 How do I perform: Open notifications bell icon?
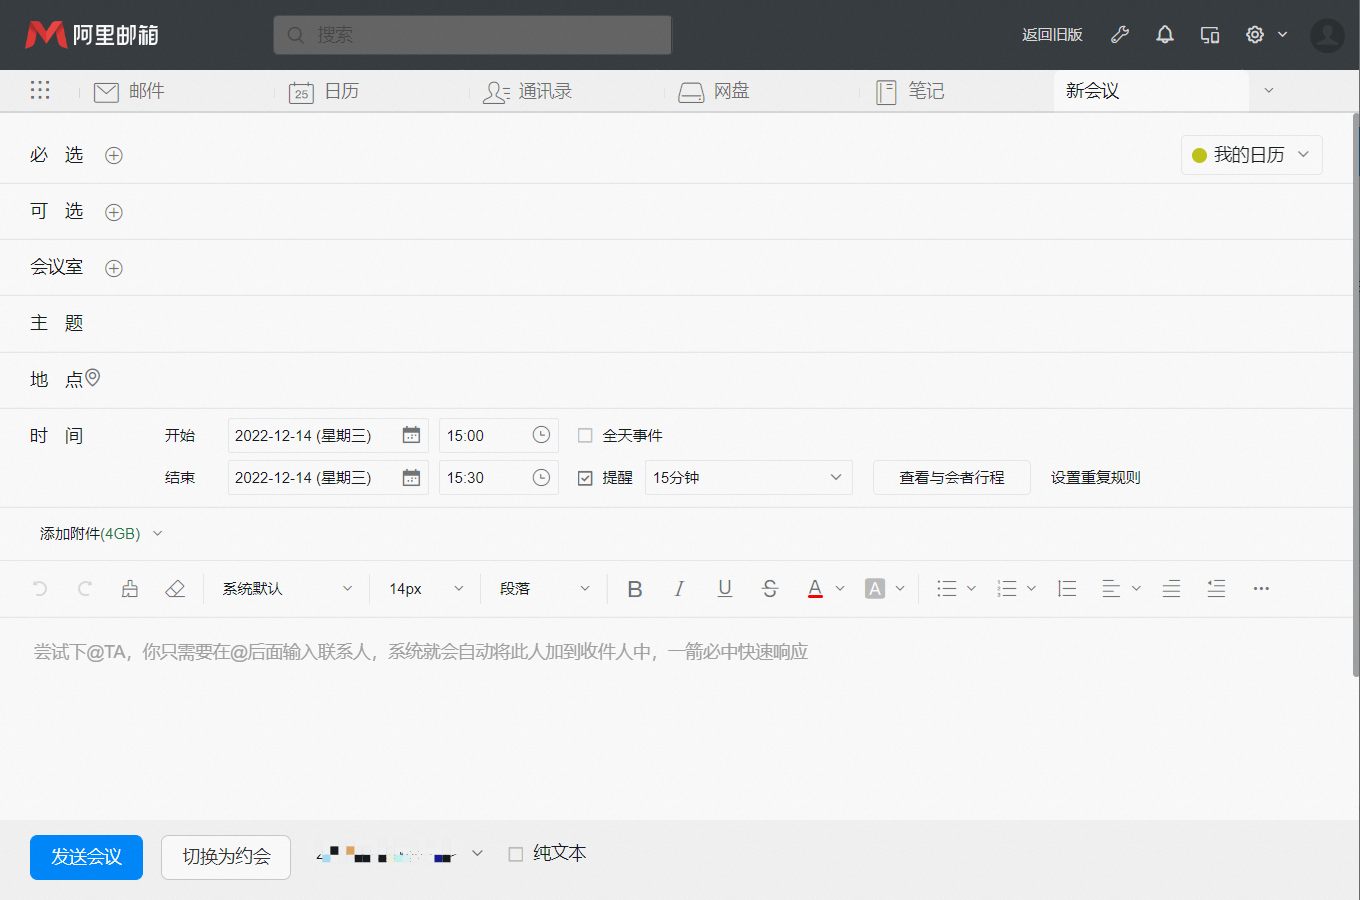pyautogui.click(x=1164, y=35)
